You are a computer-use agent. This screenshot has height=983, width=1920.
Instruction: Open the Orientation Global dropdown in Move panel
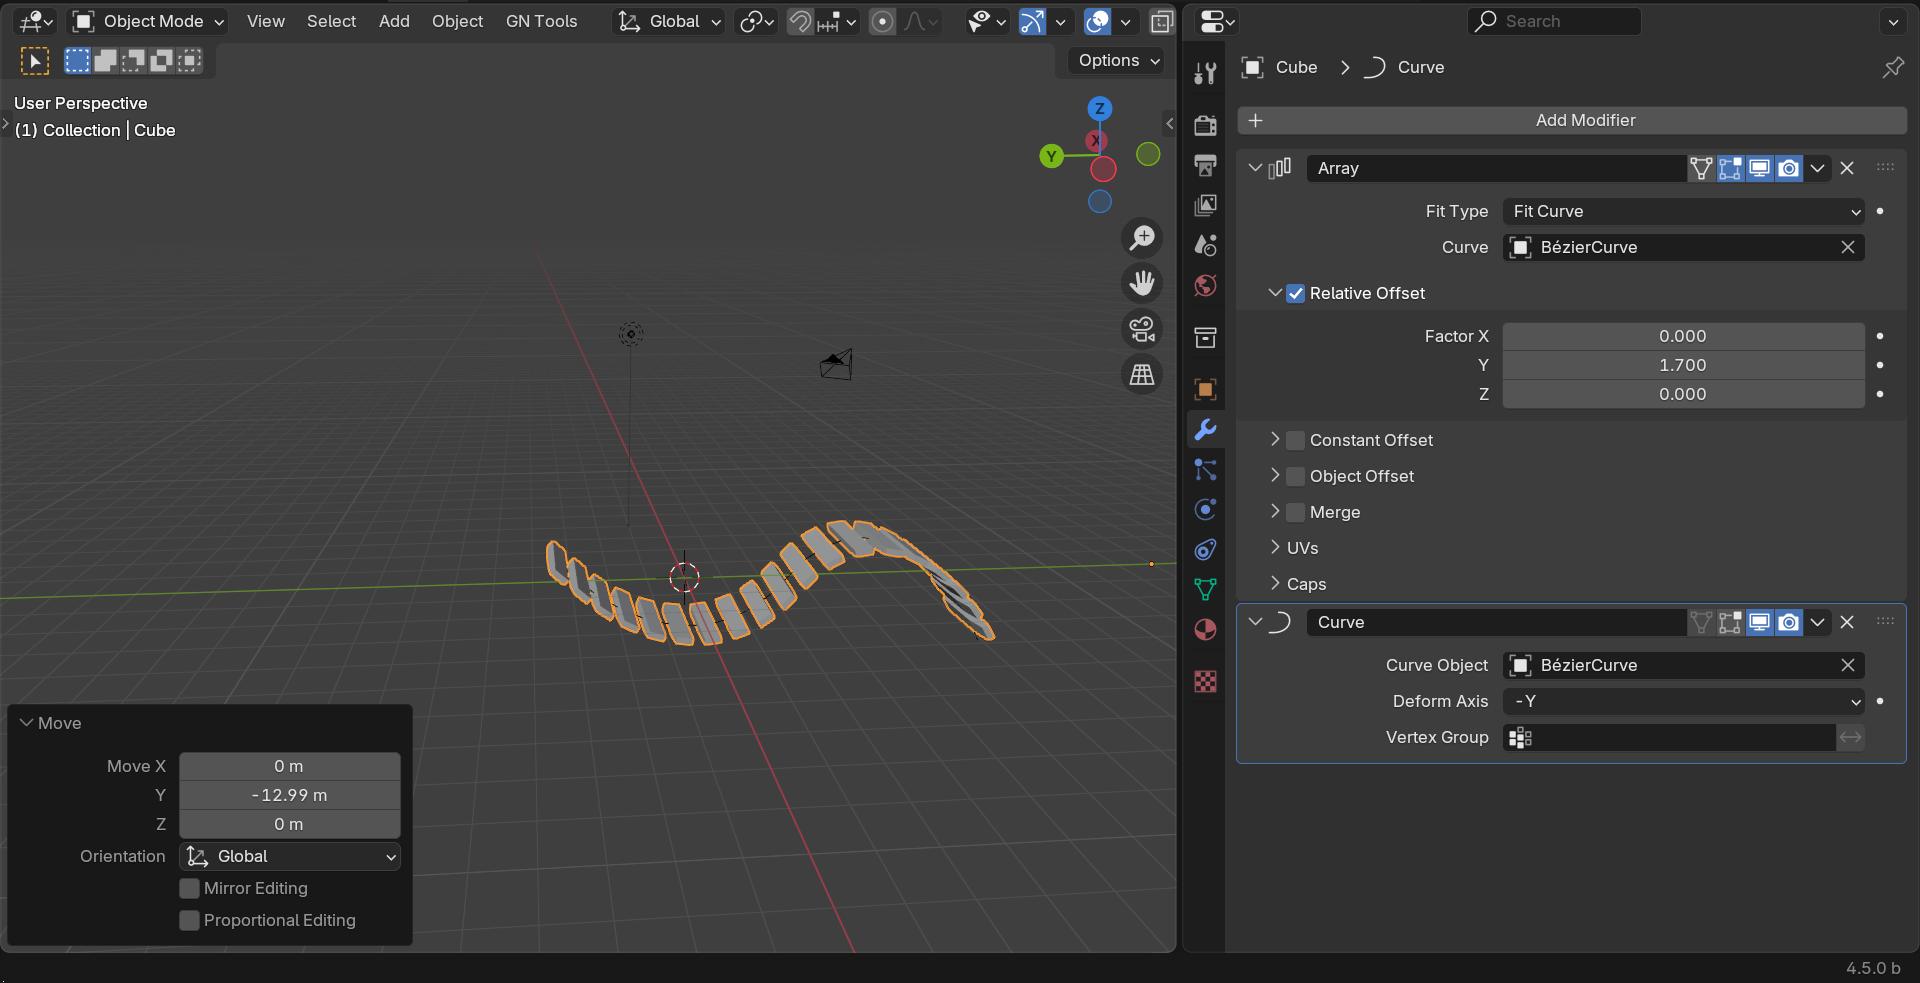click(x=290, y=856)
